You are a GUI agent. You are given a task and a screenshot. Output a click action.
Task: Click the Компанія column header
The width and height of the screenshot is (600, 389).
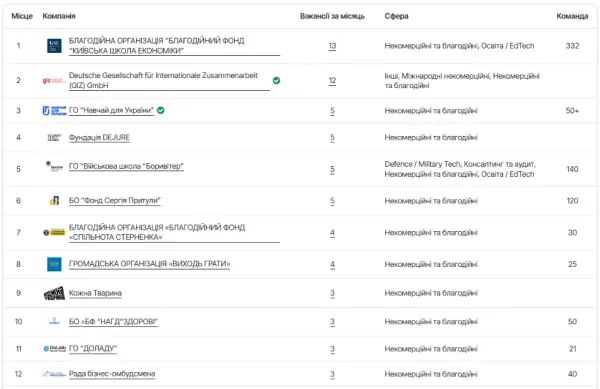pos(59,16)
